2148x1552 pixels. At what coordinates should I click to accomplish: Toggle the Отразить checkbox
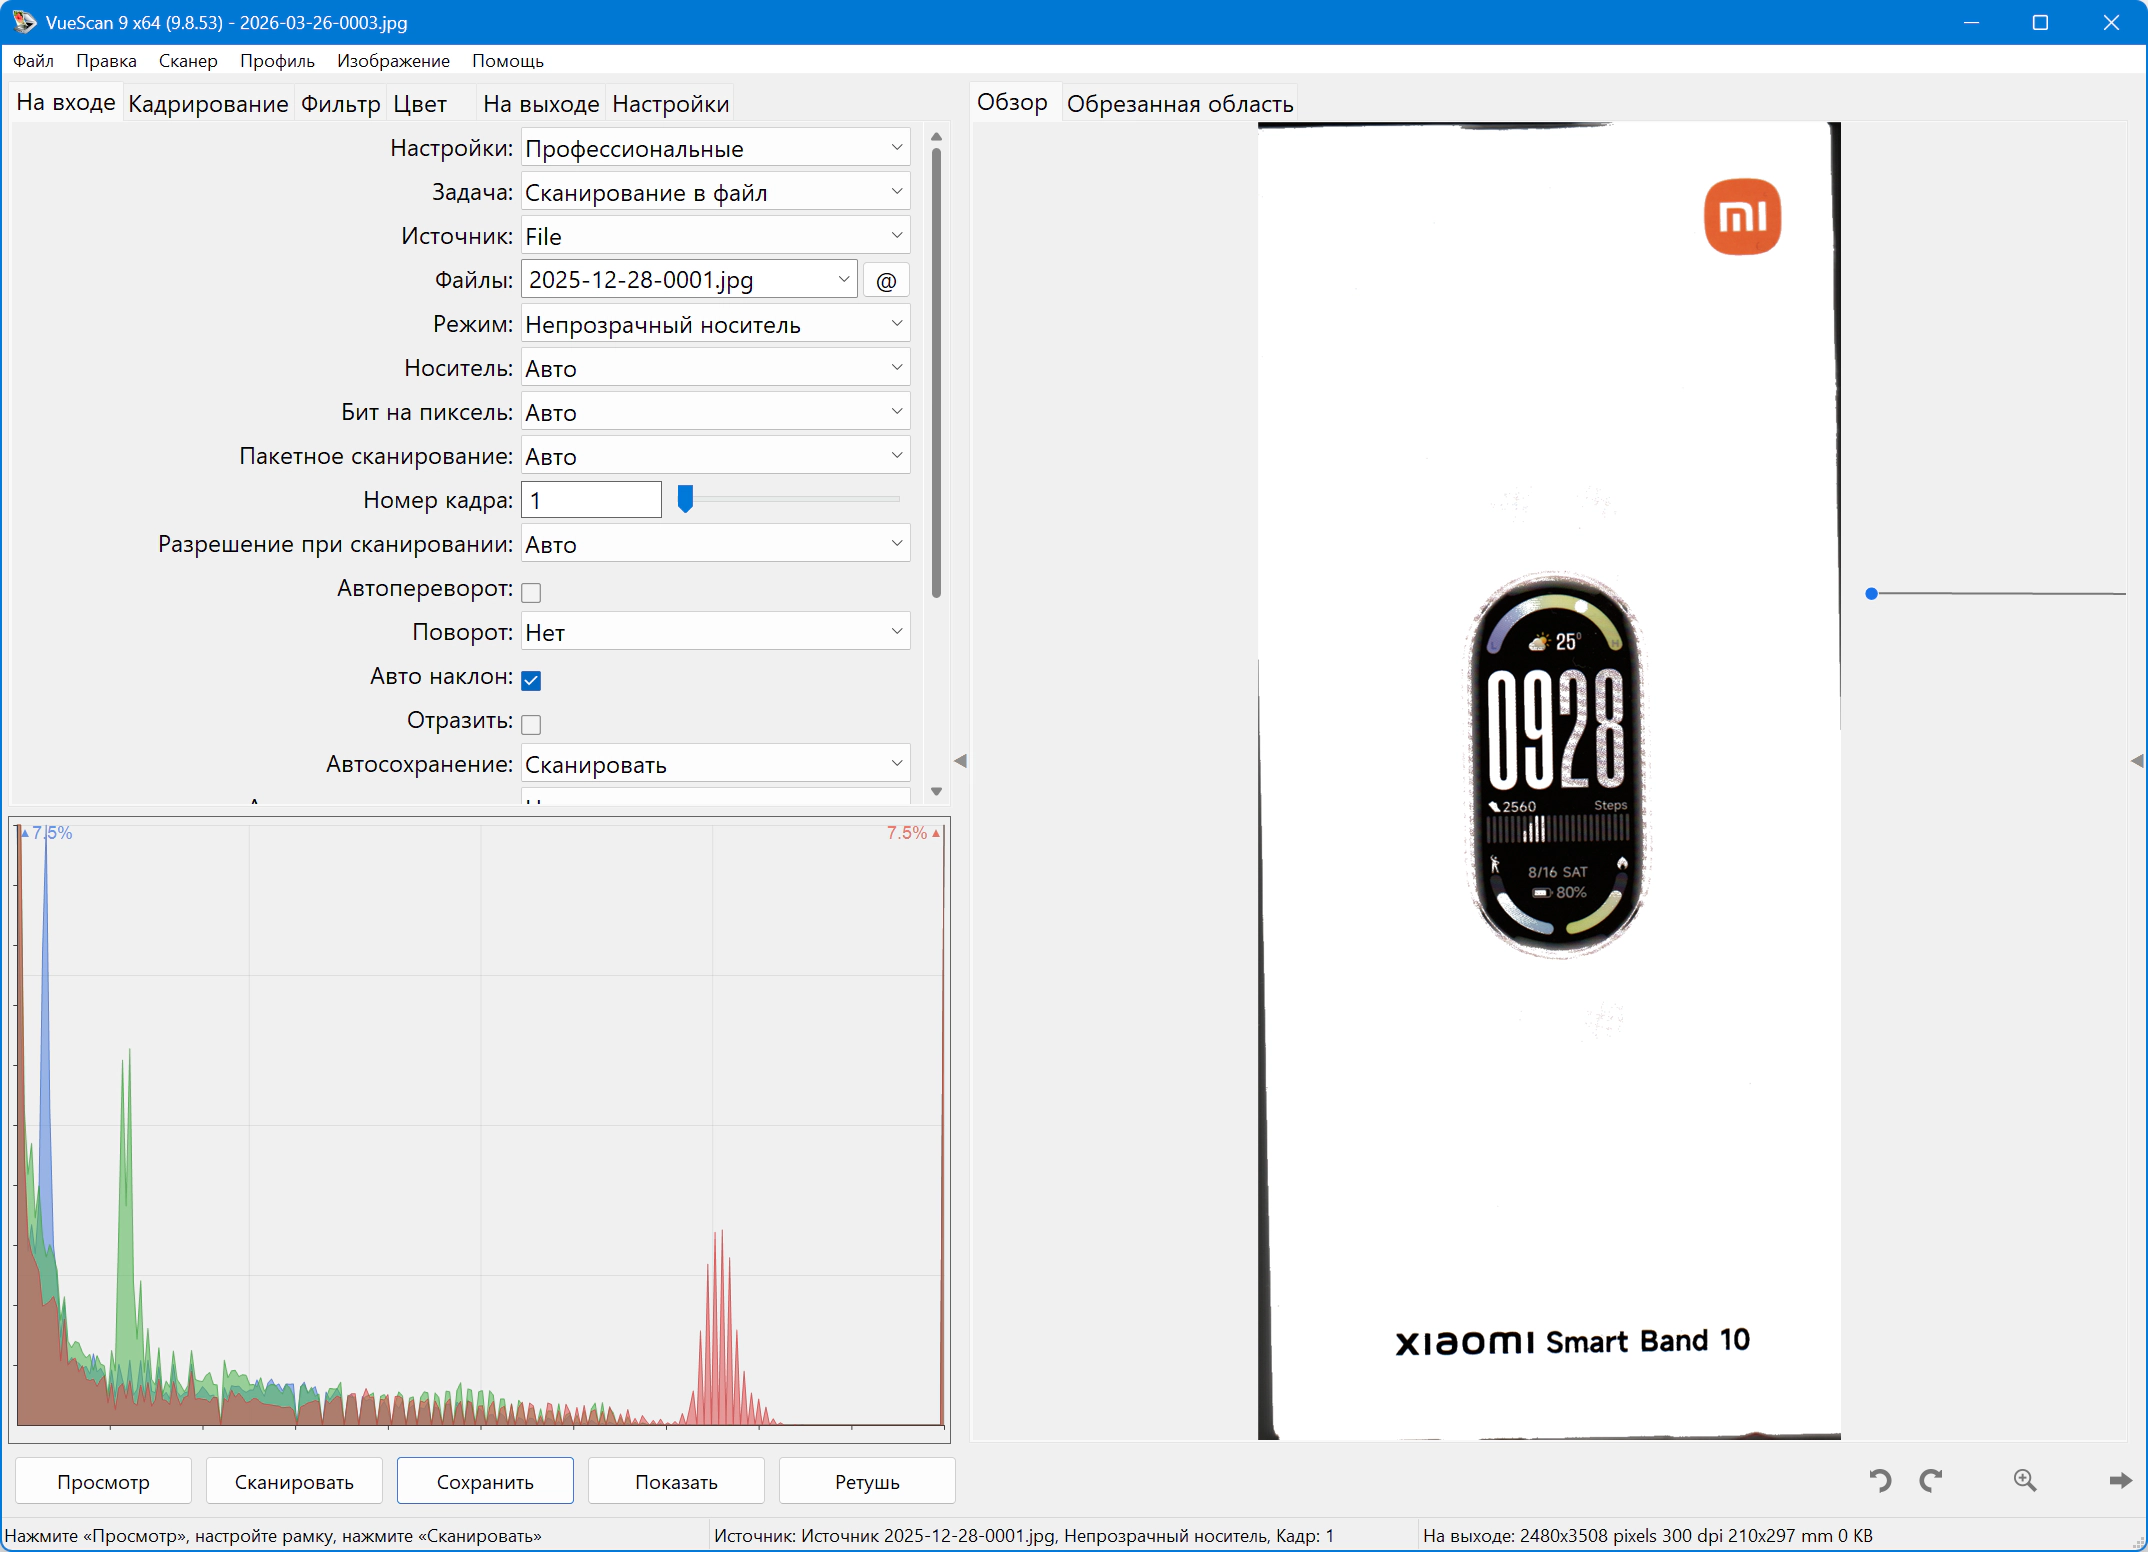click(x=531, y=724)
